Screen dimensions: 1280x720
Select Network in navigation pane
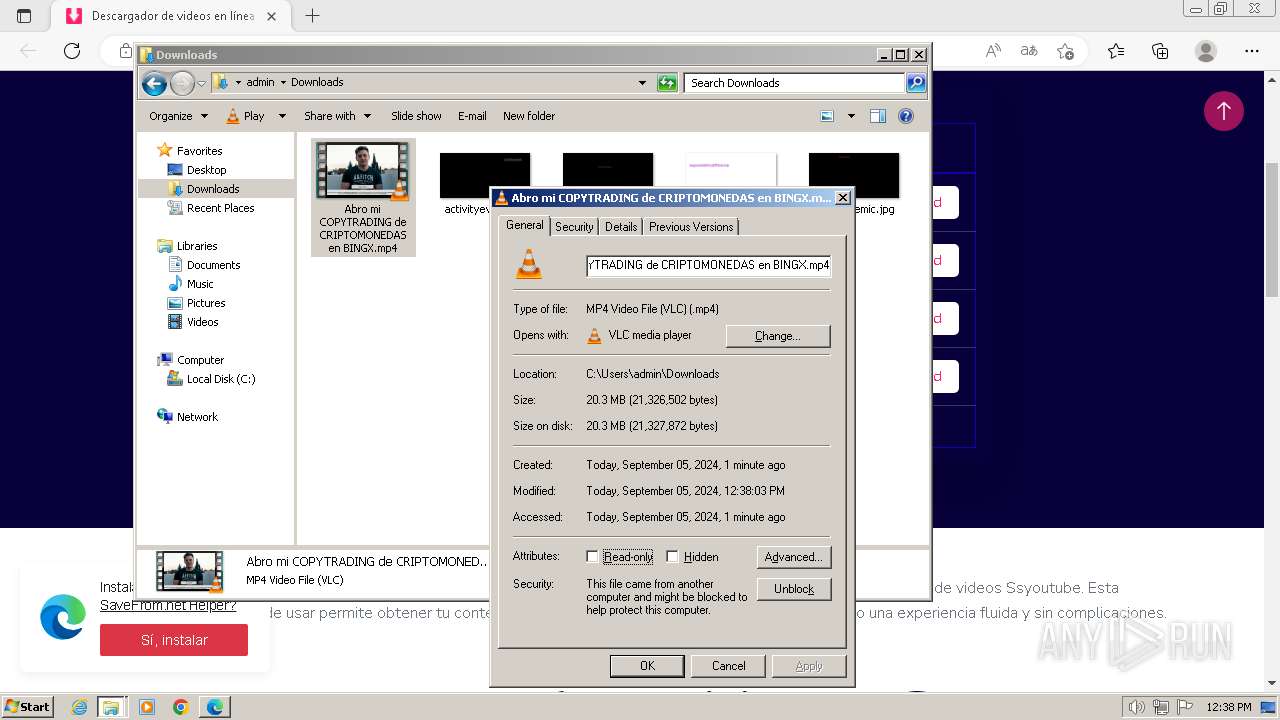click(x=196, y=417)
